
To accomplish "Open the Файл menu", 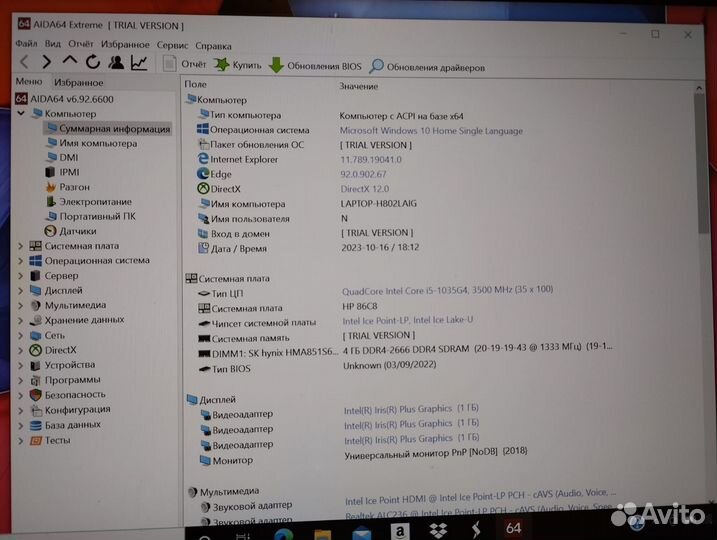I will point(26,43).
